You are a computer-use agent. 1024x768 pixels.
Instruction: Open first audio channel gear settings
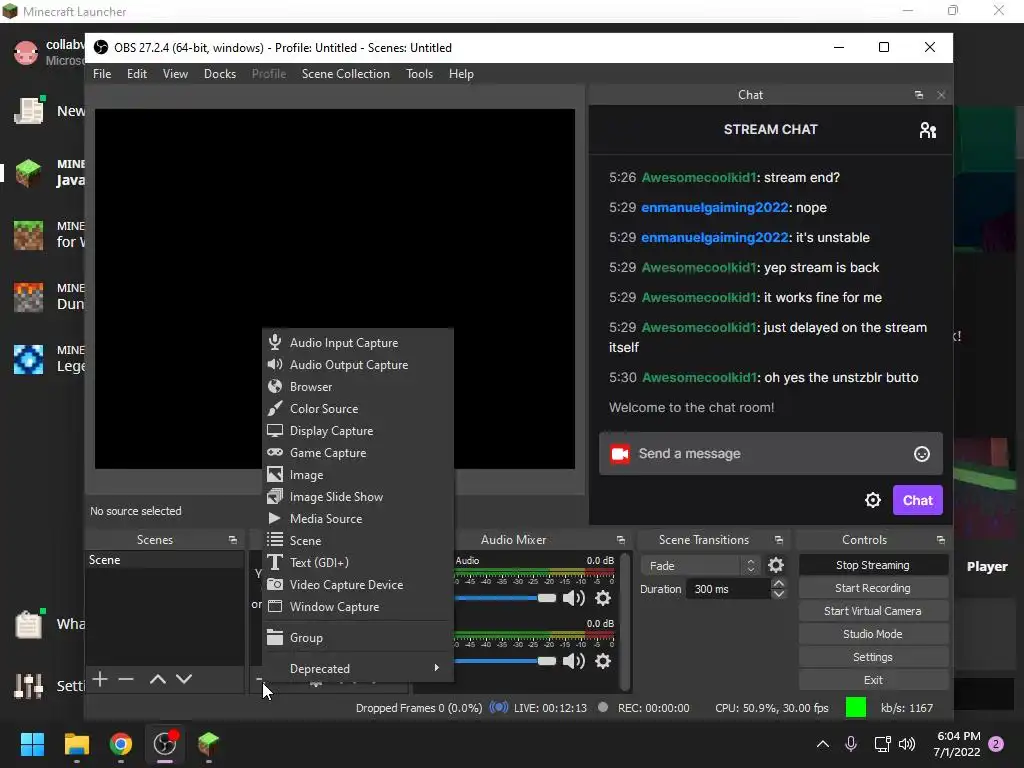coord(603,598)
